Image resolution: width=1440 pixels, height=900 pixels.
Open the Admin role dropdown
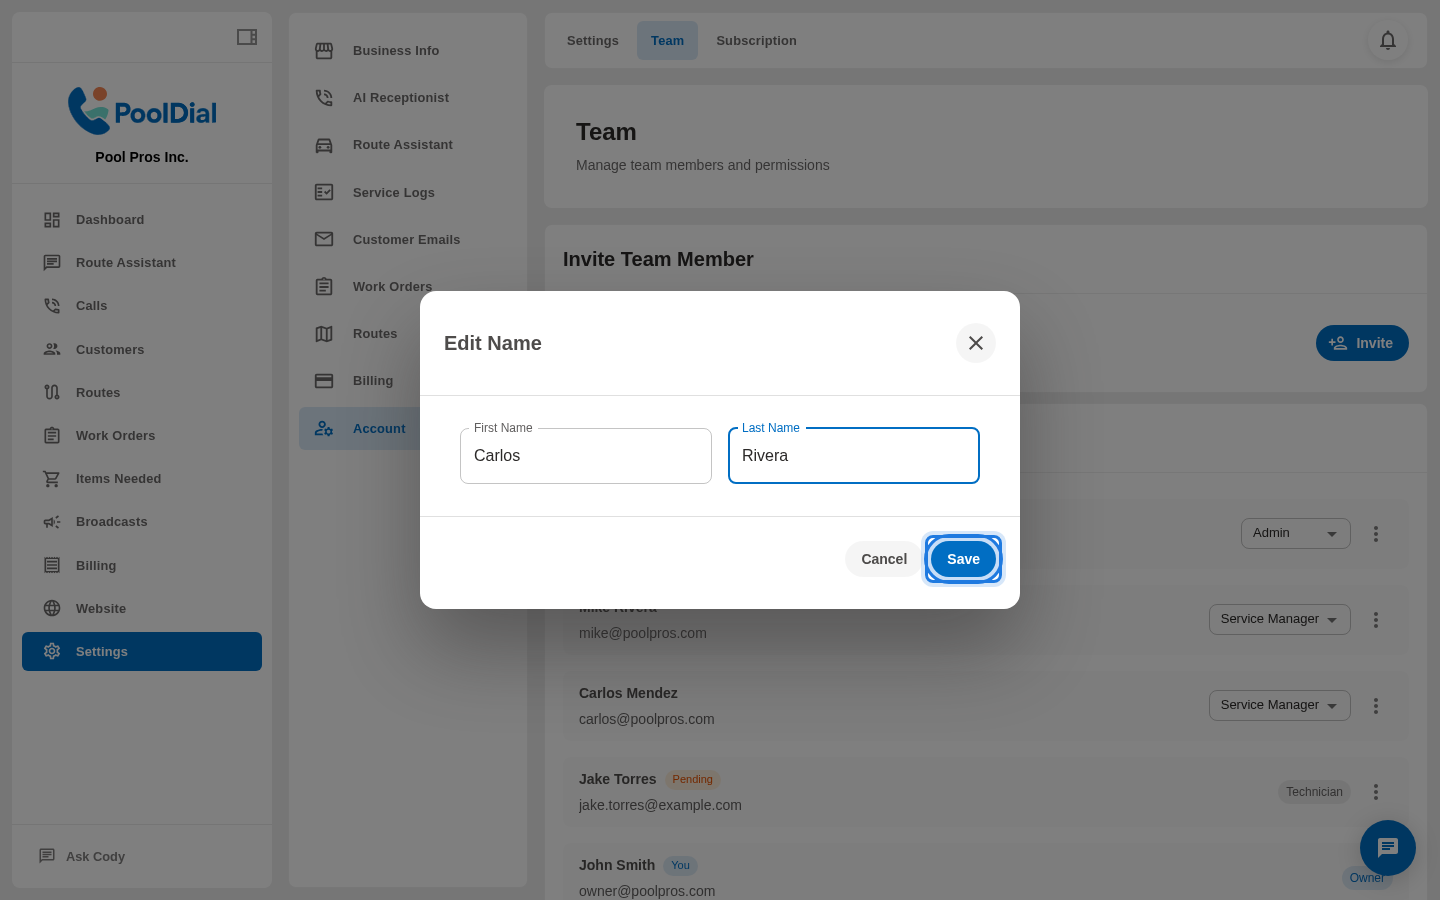(x=1296, y=533)
